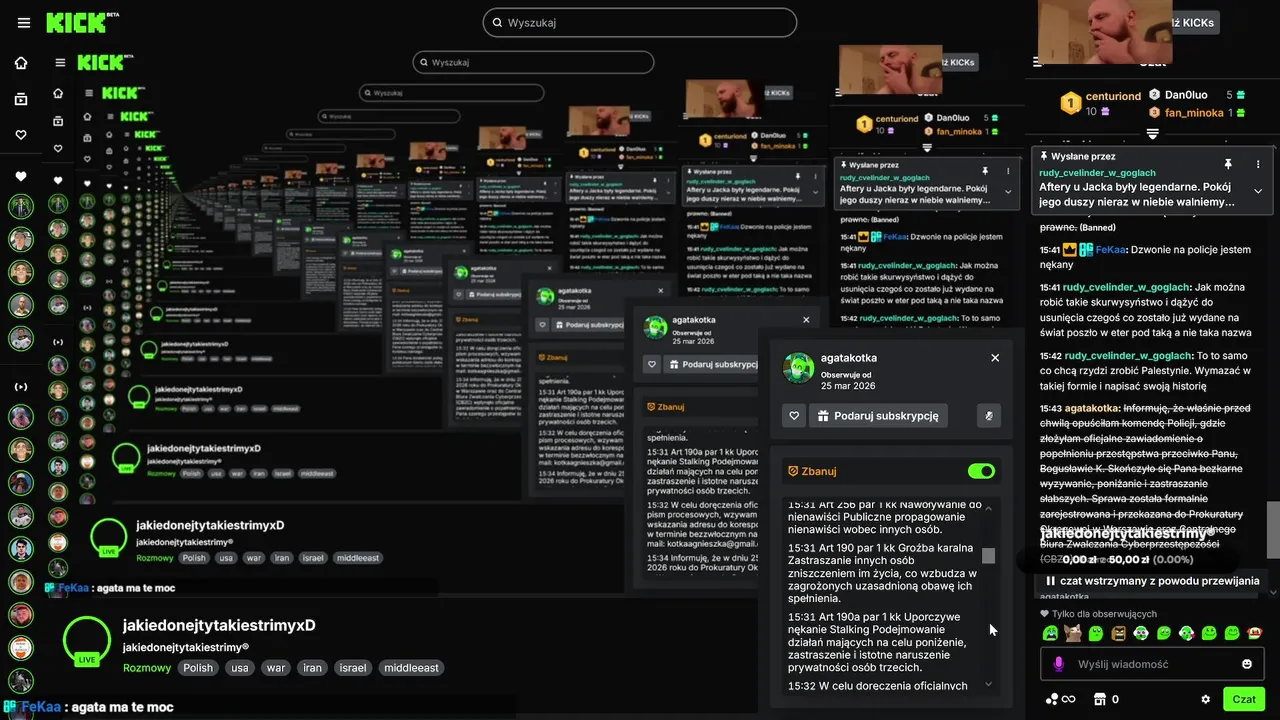The height and width of the screenshot is (720, 1280).
Task: Click the largest LIVE streamer avatar at the bottom left
Action: tap(87, 641)
